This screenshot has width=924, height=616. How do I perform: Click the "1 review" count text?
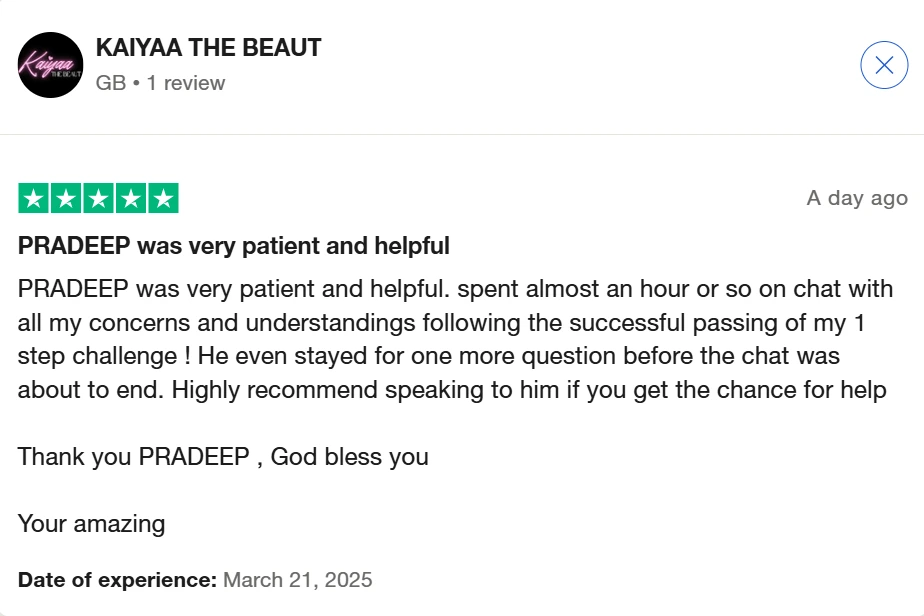186,83
